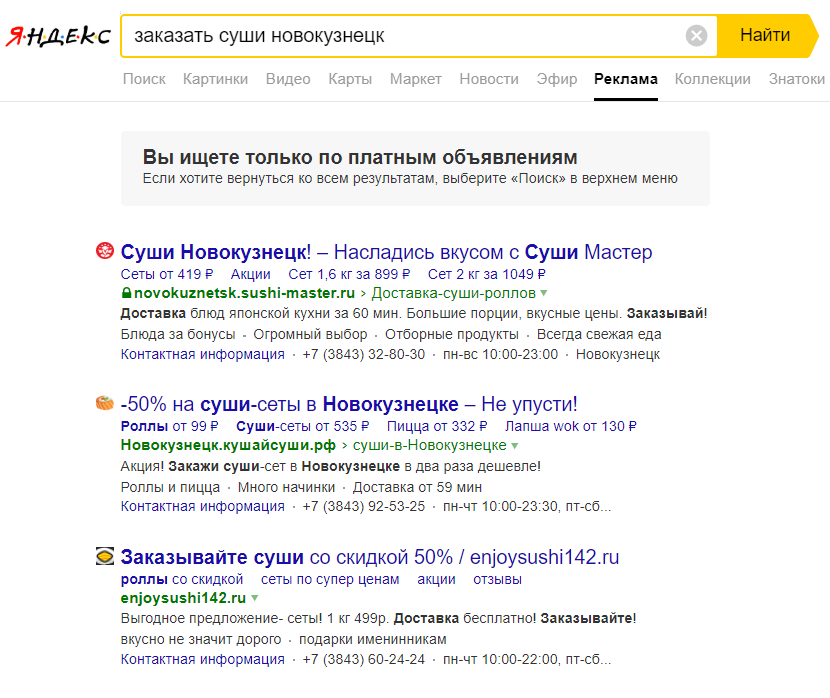The width and height of the screenshot is (830, 698).
Task: Click the text 'вкусно не значит дорого'
Action: point(201,639)
